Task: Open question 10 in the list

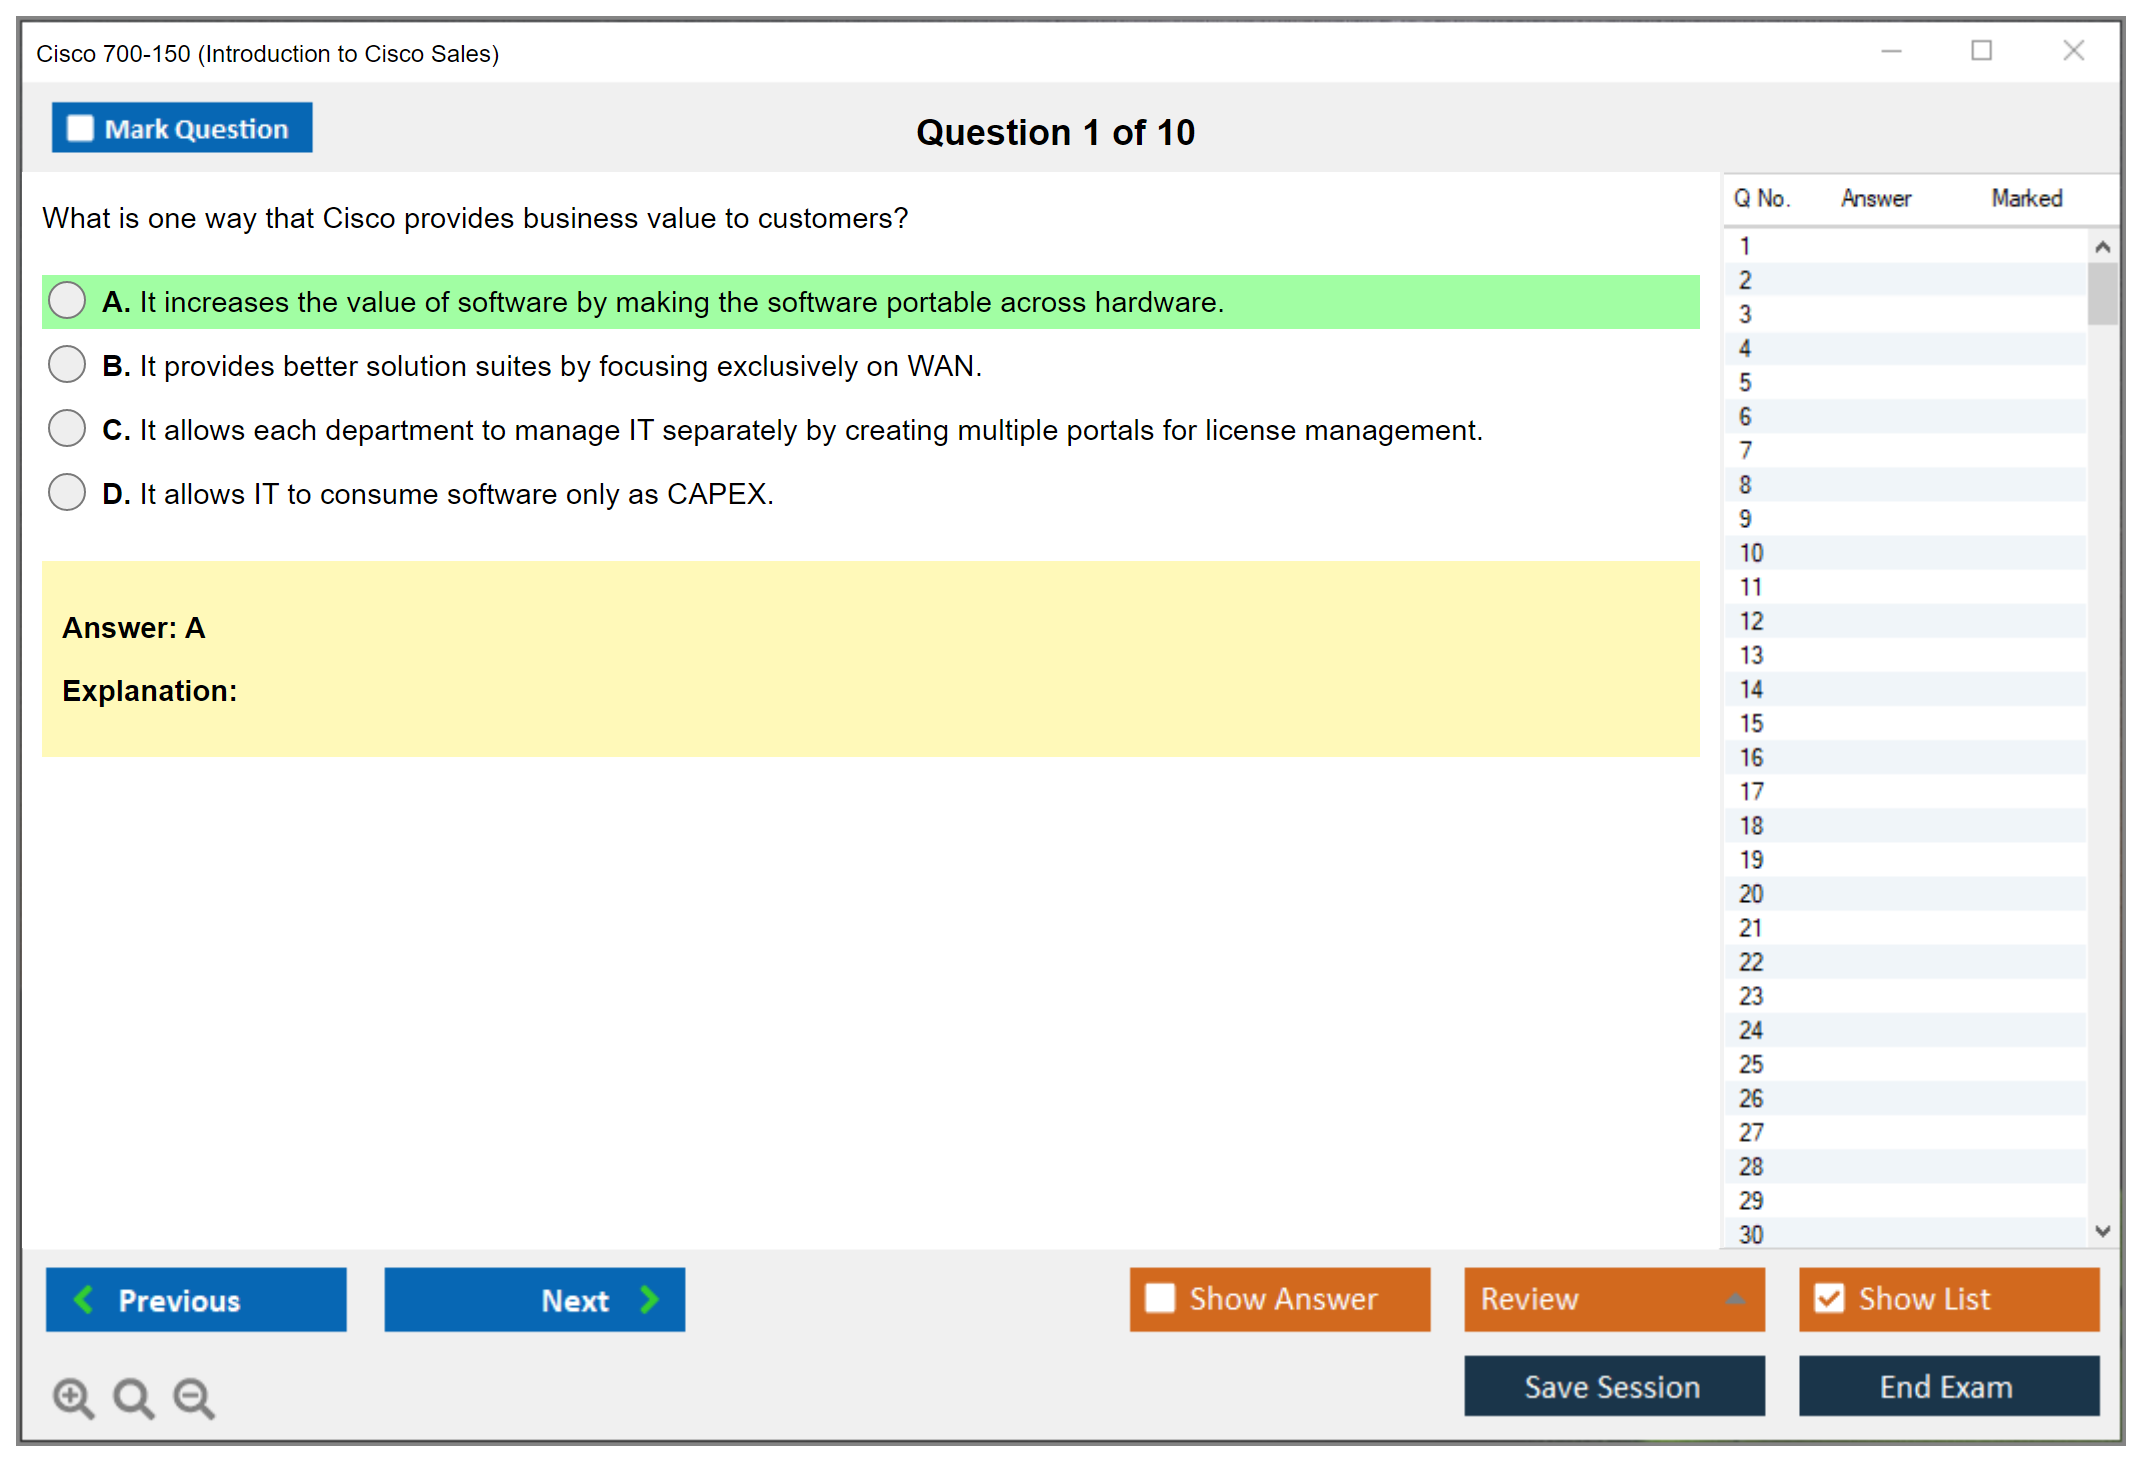Action: coord(1751,553)
